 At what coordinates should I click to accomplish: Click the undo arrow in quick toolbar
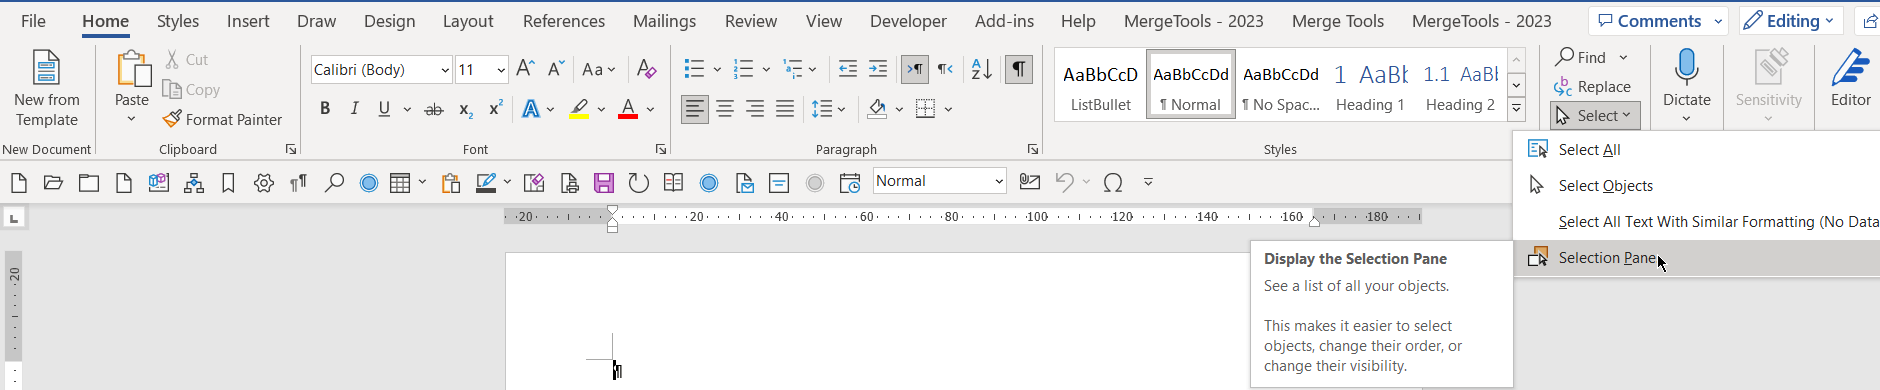coord(1065,182)
